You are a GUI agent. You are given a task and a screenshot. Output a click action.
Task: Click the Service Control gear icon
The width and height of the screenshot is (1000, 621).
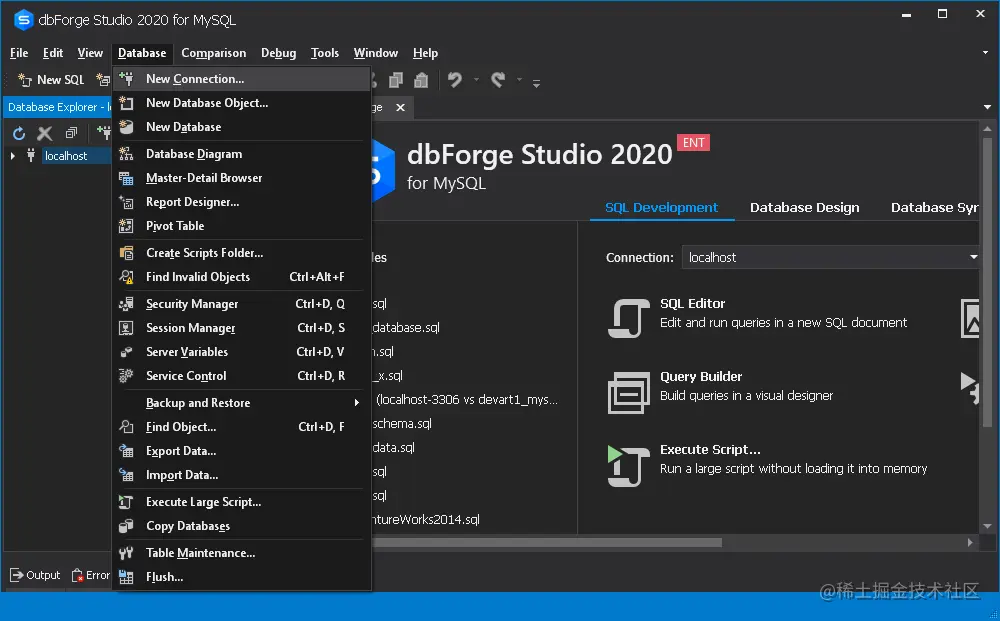pos(126,376)
